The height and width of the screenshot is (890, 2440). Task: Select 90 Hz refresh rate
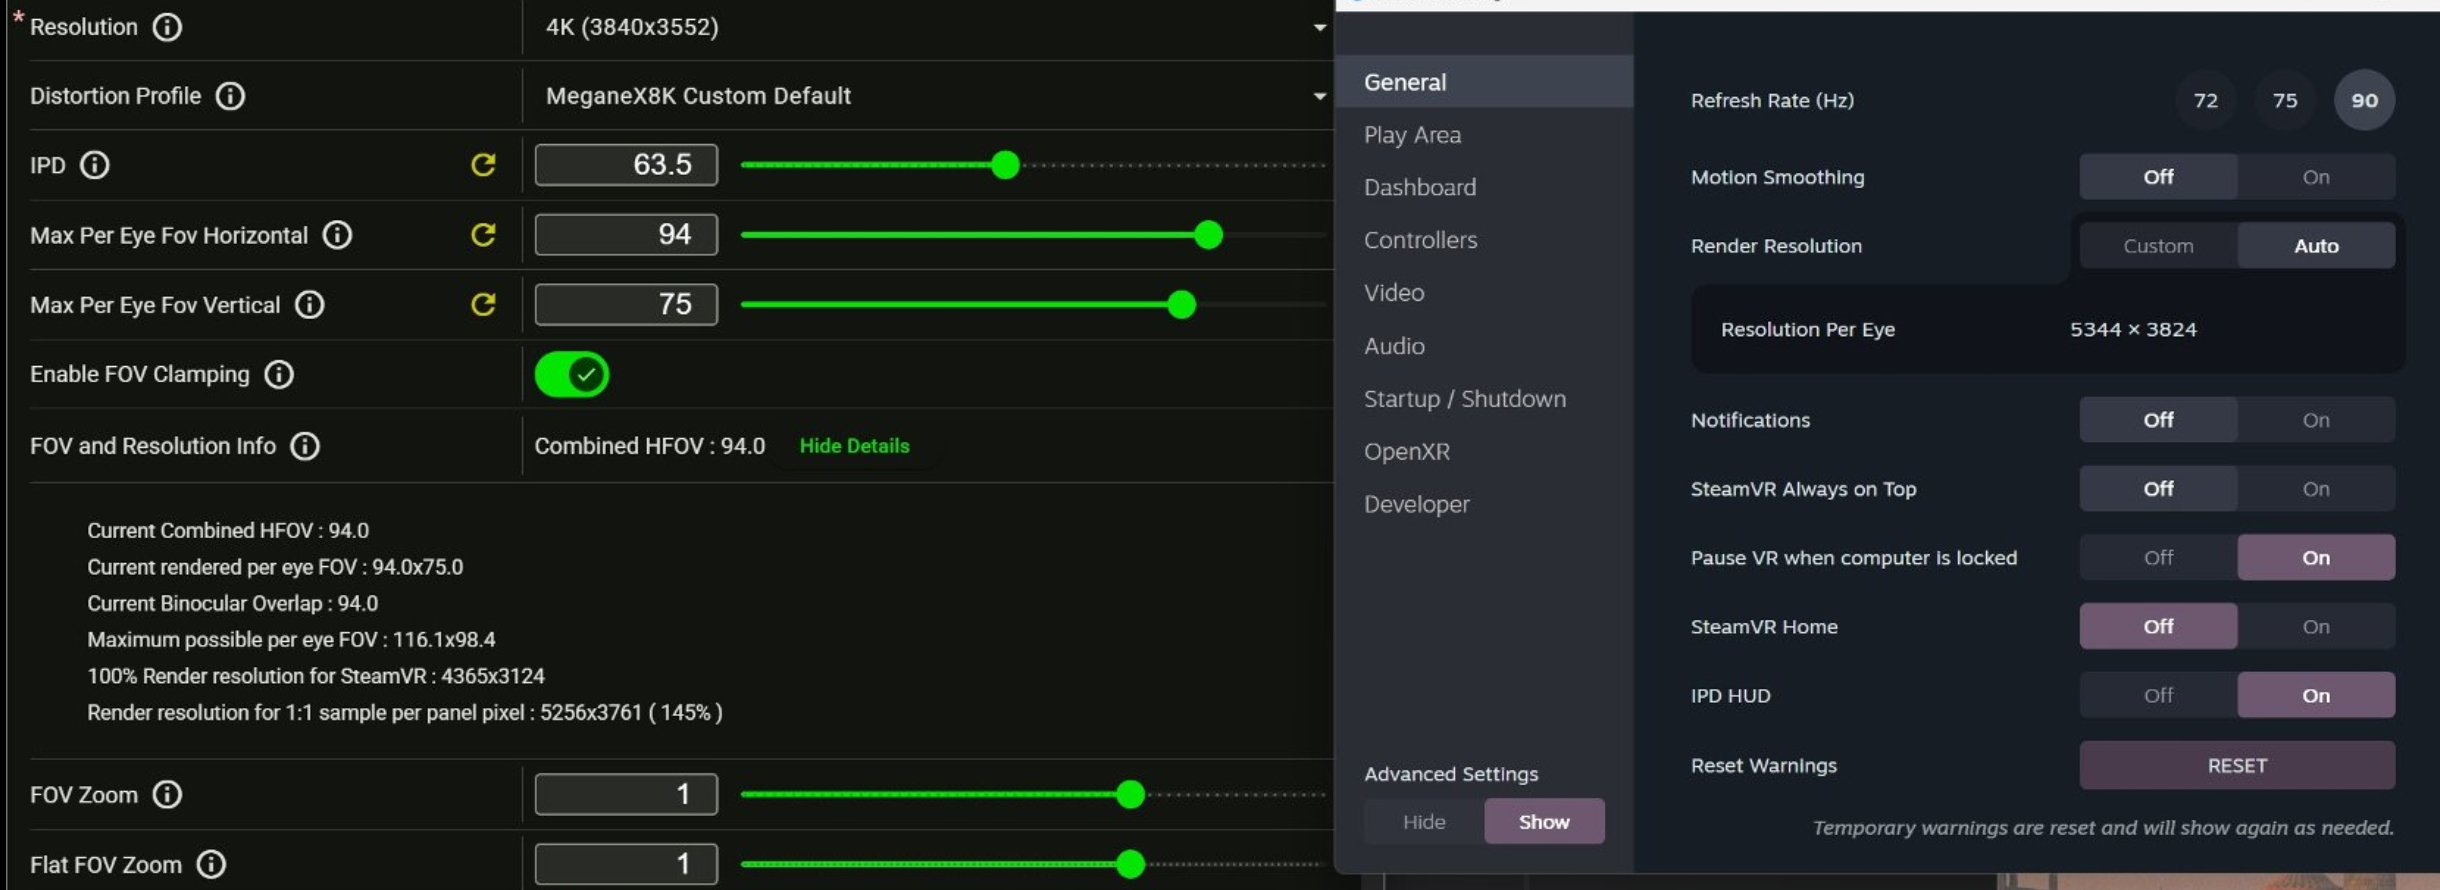click(x=2364, y=100)
